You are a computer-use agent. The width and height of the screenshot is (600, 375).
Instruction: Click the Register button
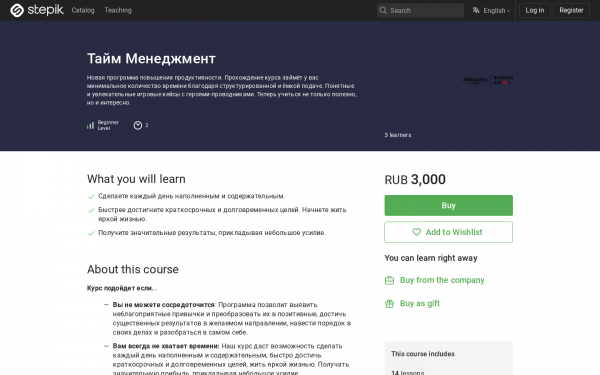pyautogui.click(x=571, y=10)
